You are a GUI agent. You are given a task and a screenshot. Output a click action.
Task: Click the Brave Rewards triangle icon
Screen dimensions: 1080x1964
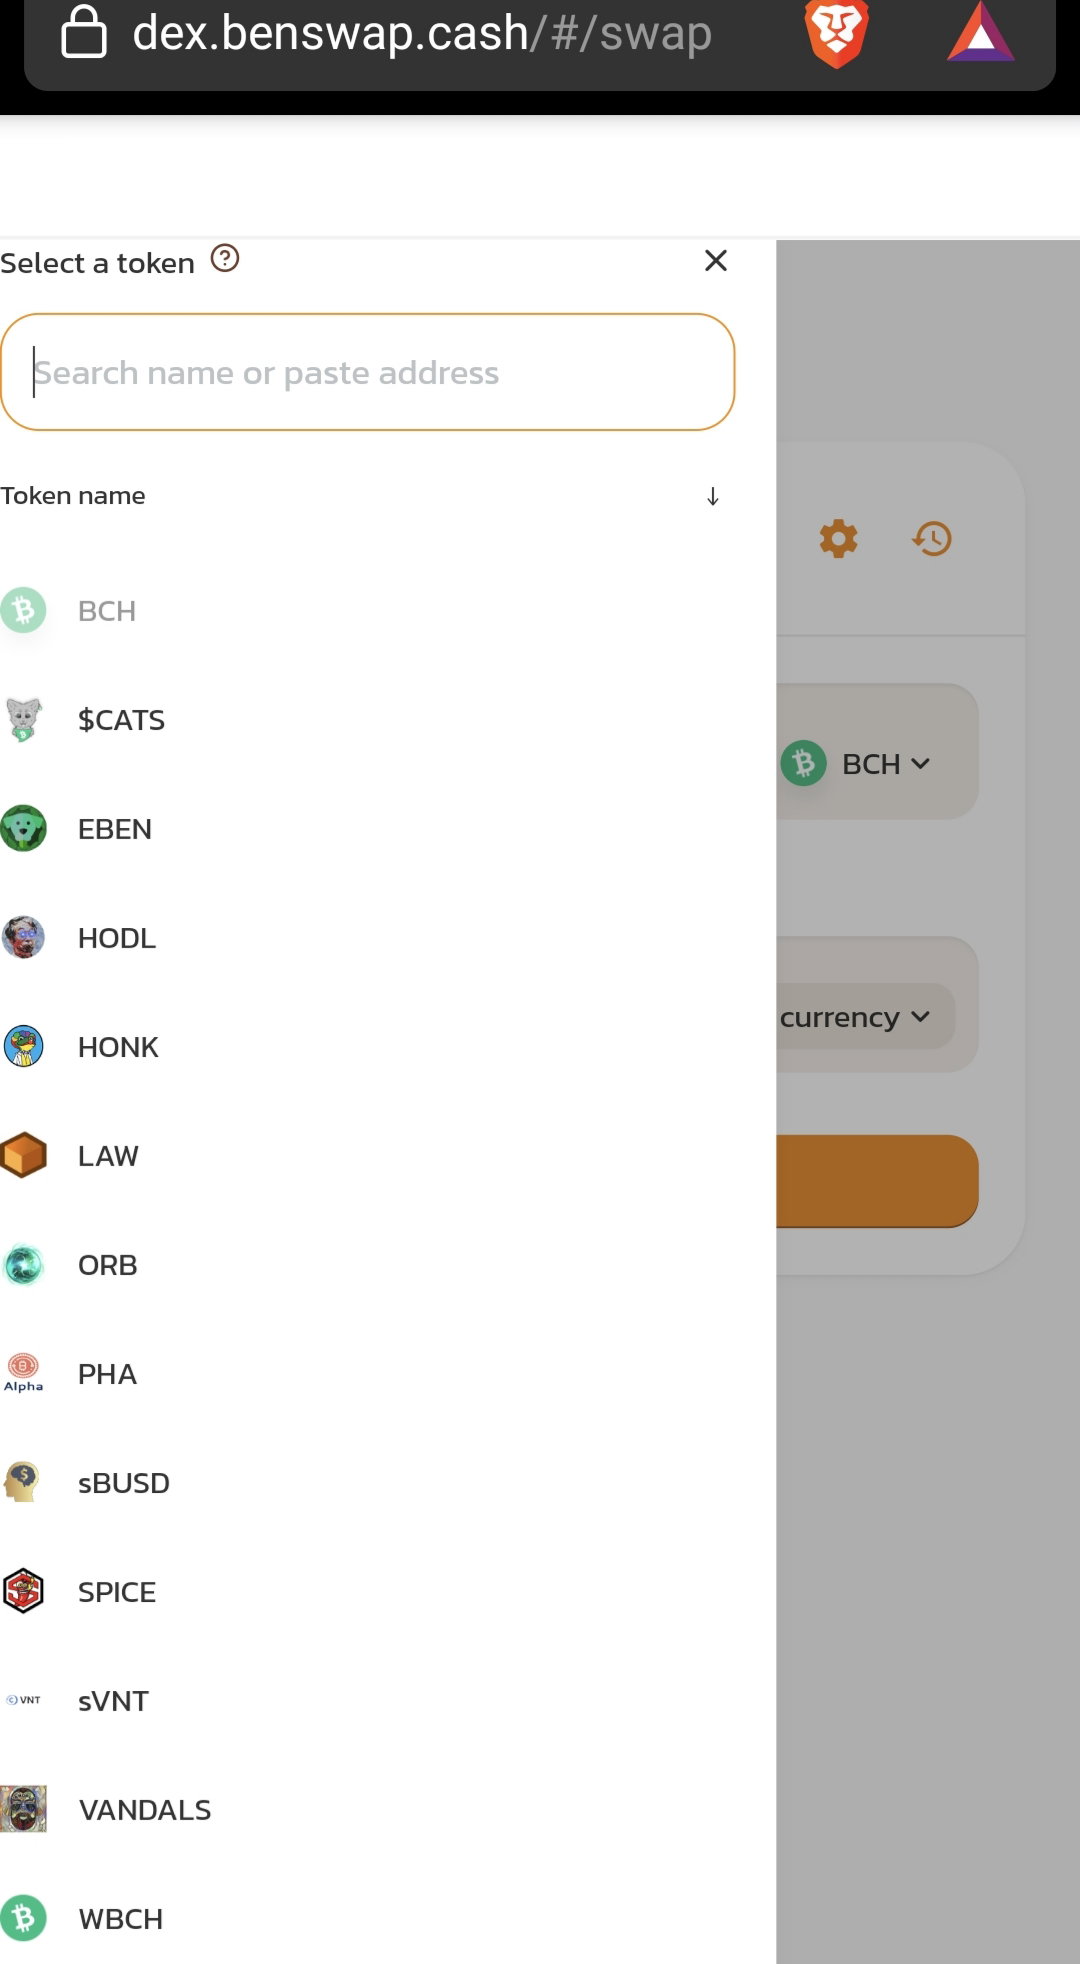981,34
